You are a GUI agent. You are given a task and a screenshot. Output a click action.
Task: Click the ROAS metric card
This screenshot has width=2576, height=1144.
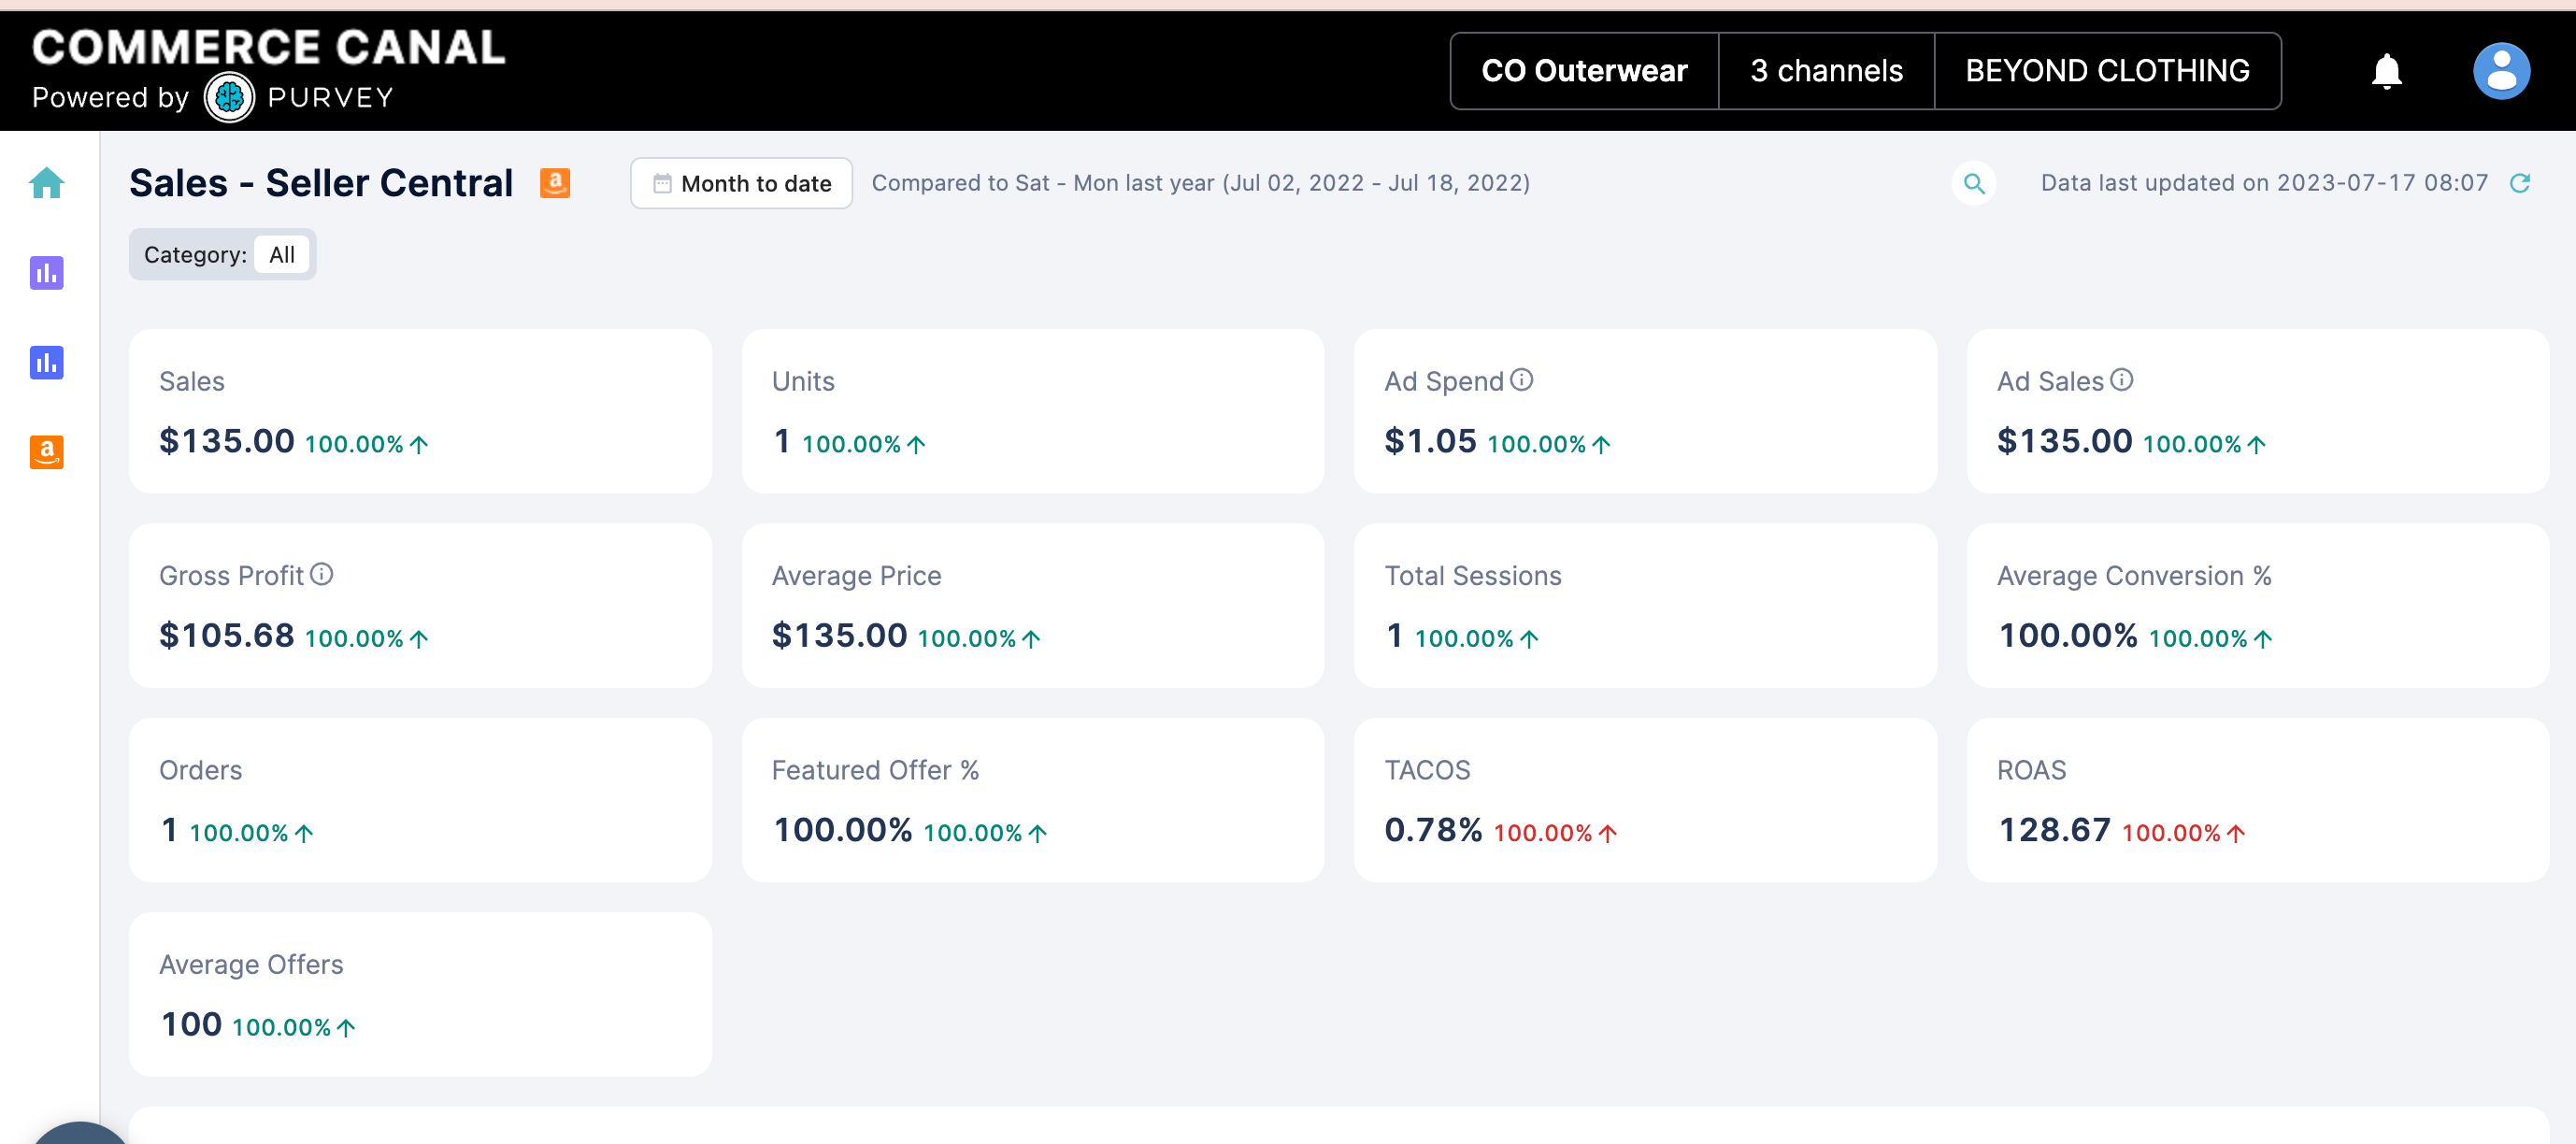(x=2257, y=799)
